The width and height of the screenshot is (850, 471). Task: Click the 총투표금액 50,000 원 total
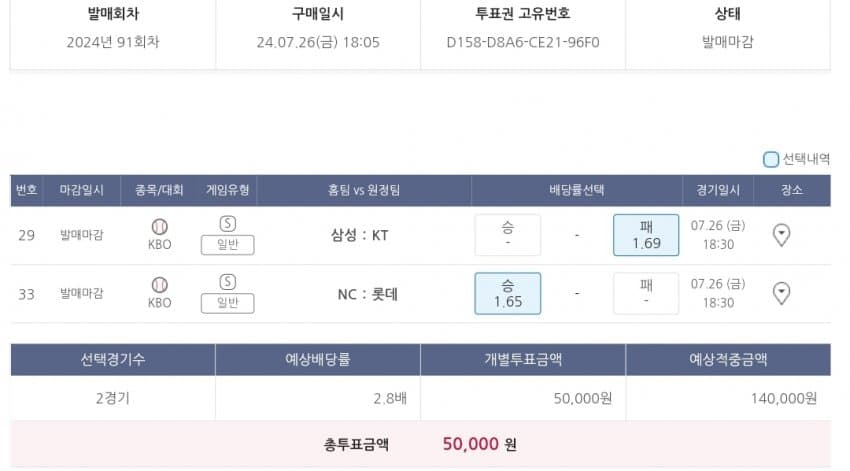click(479, 444)
